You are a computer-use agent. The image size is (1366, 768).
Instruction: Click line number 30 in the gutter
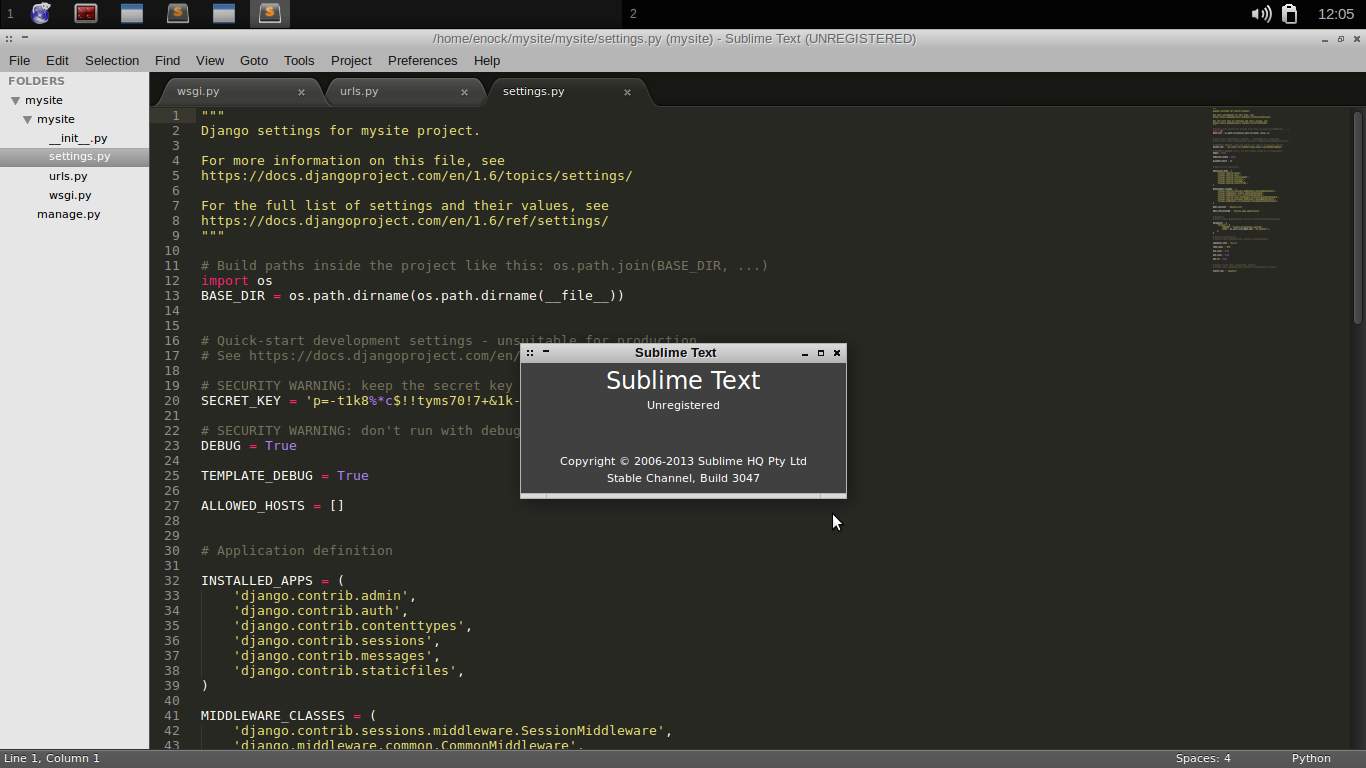point(172,551)
